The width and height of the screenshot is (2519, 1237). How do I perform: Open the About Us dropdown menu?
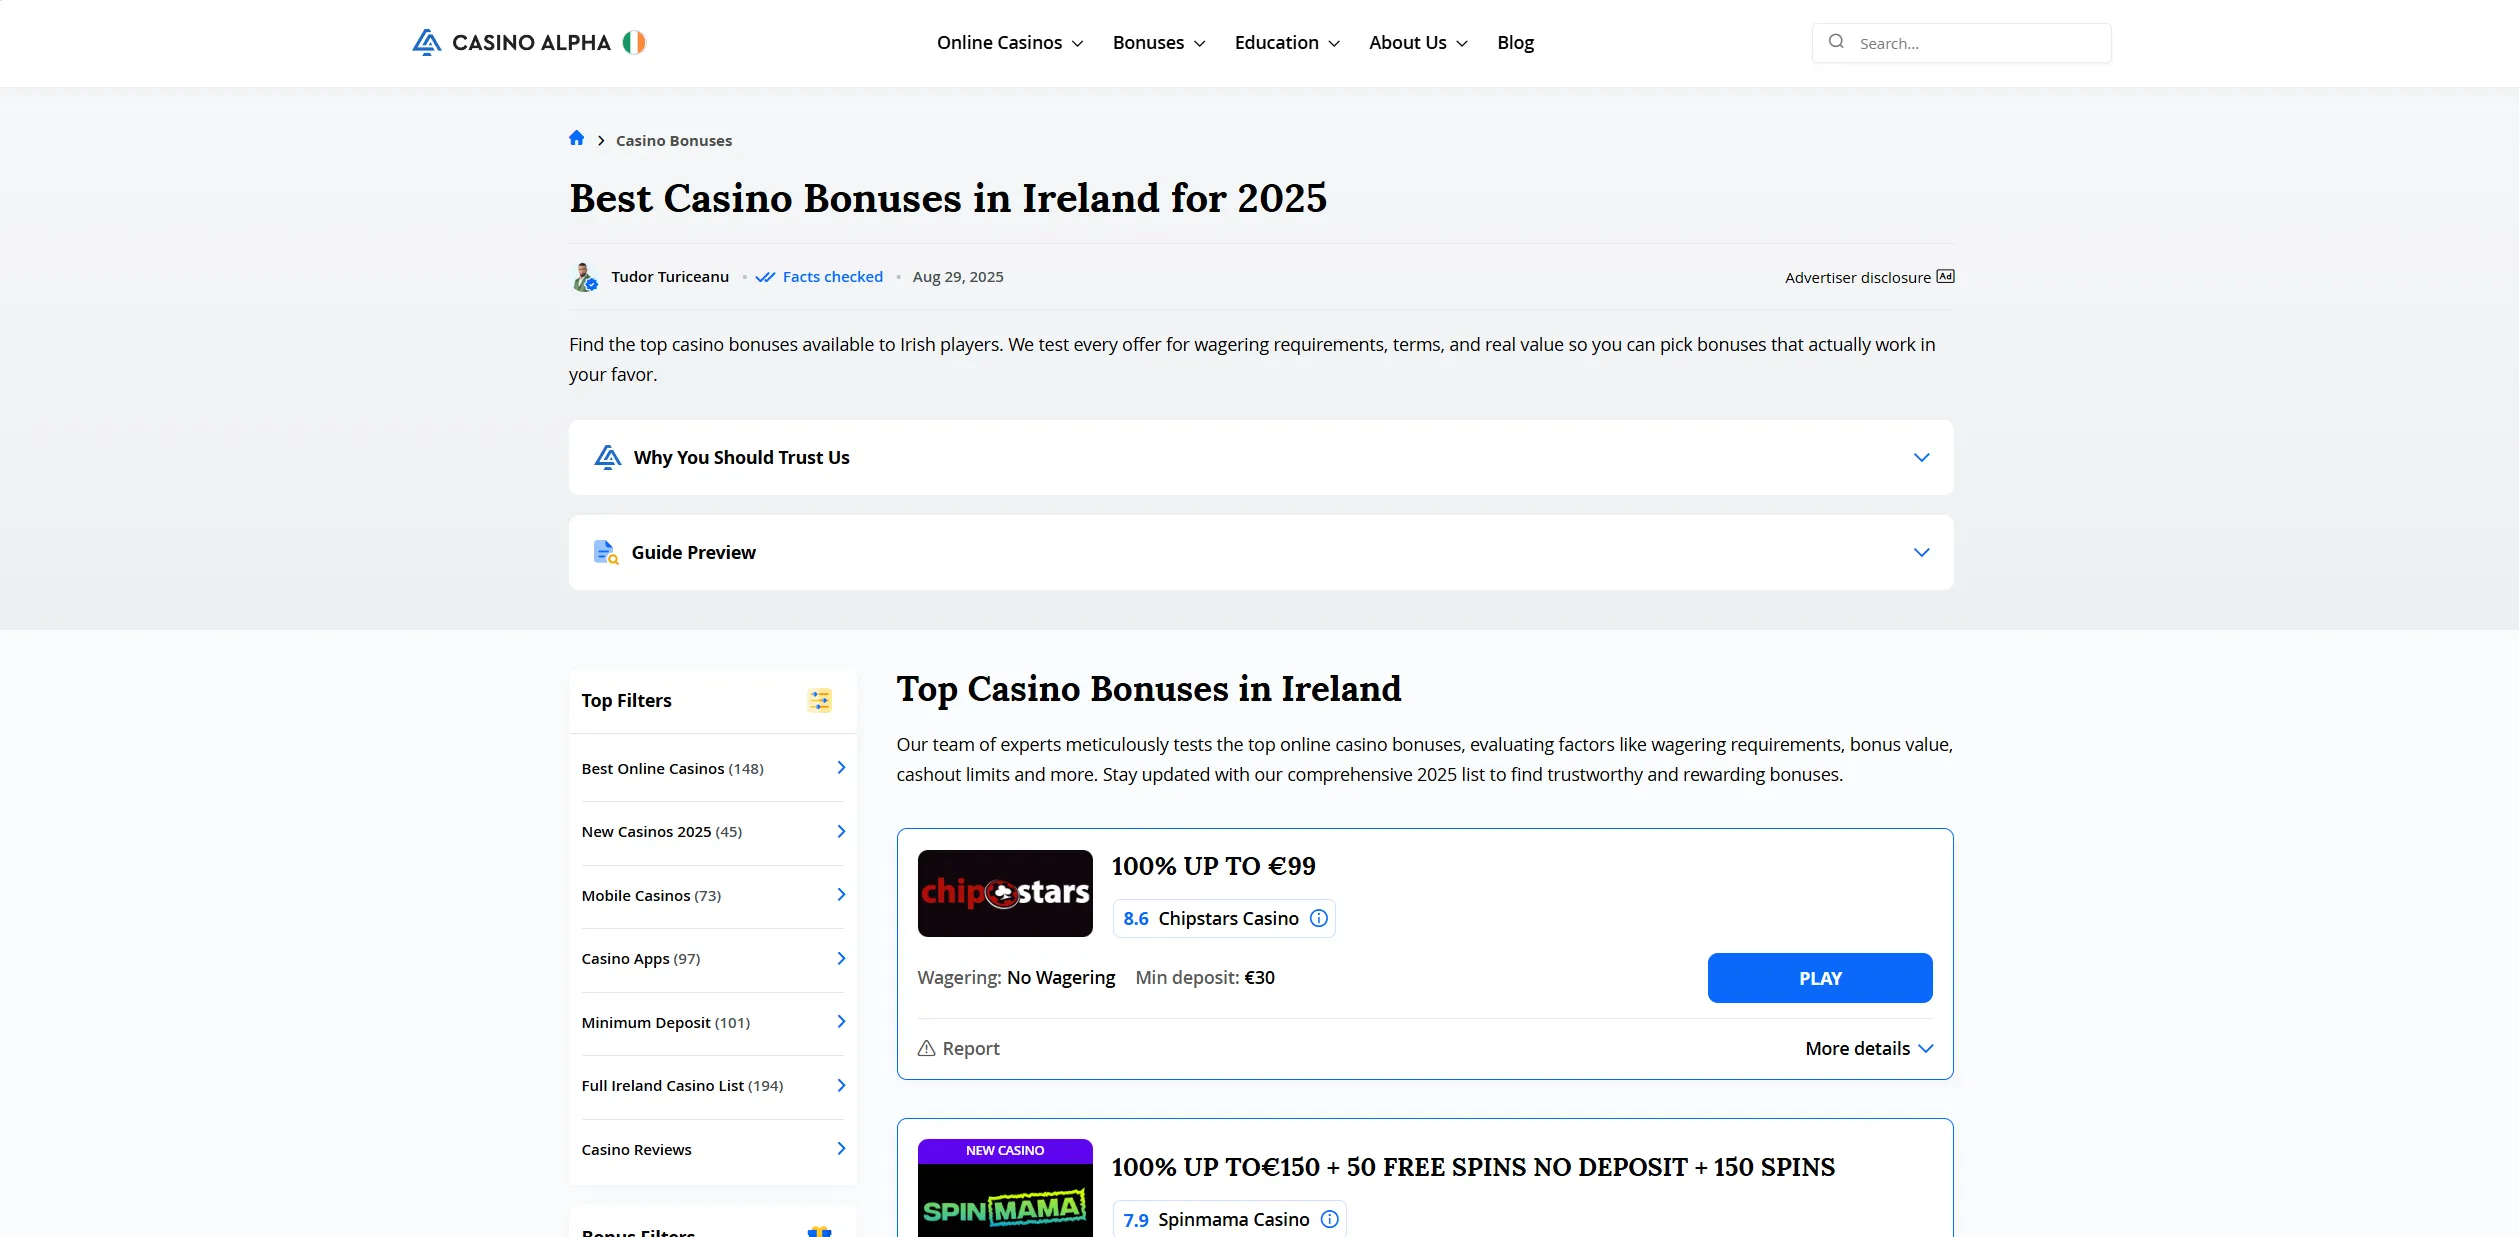pyautogui.click(x=1418, y=43)
